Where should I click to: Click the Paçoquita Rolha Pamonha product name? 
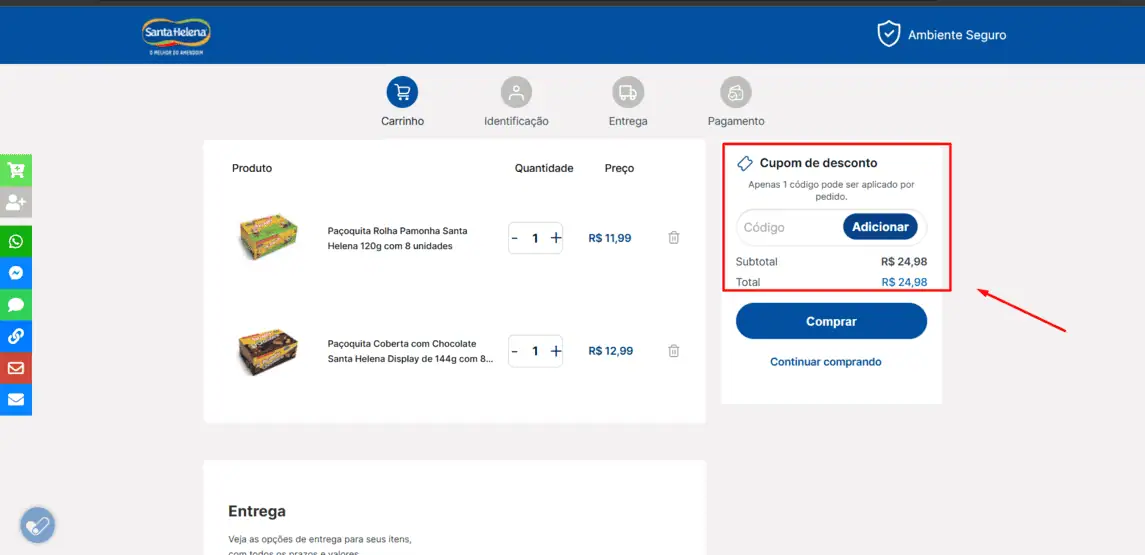tap(397, 238)
